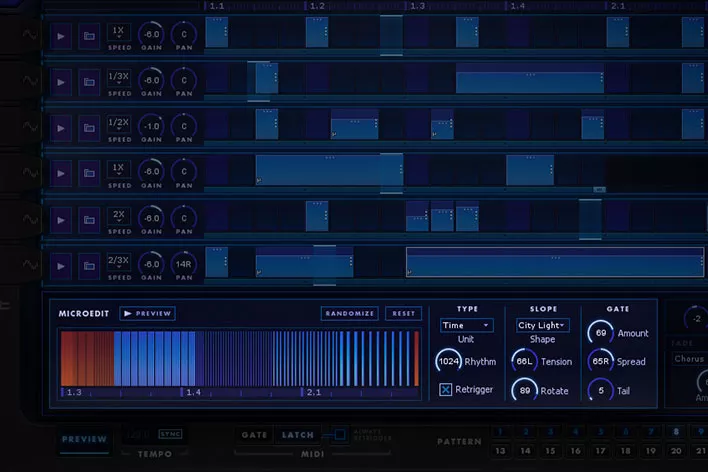The width and height of the screenshot is (708, 472).
Task: Select pattern slot 13
Action: 498,452
